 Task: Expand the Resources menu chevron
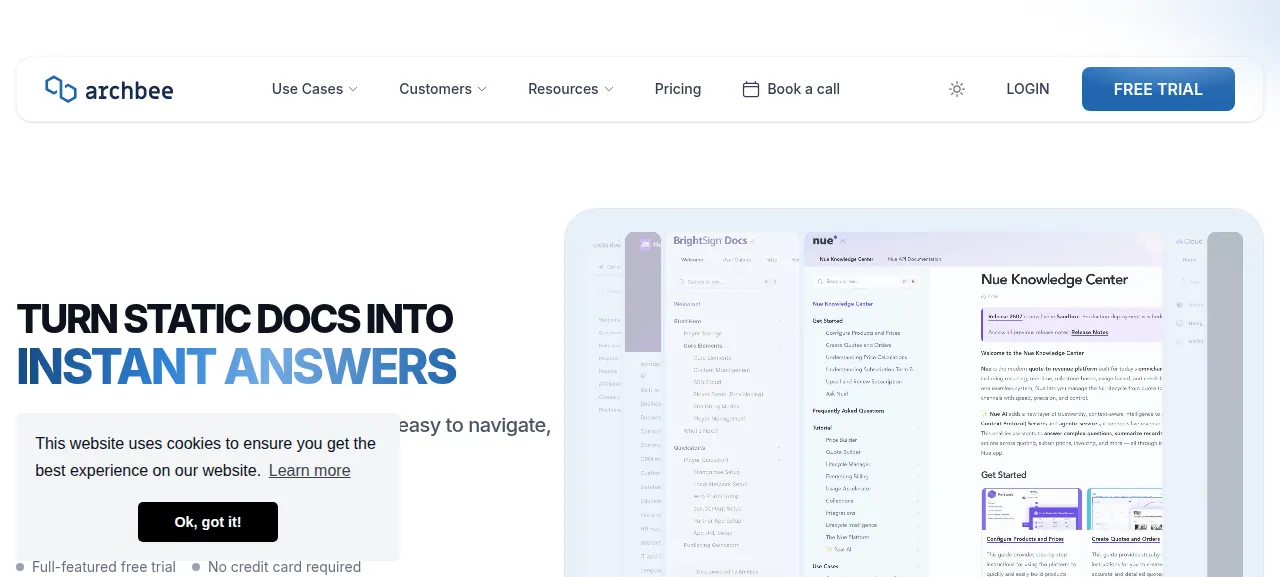click(609, 89)
